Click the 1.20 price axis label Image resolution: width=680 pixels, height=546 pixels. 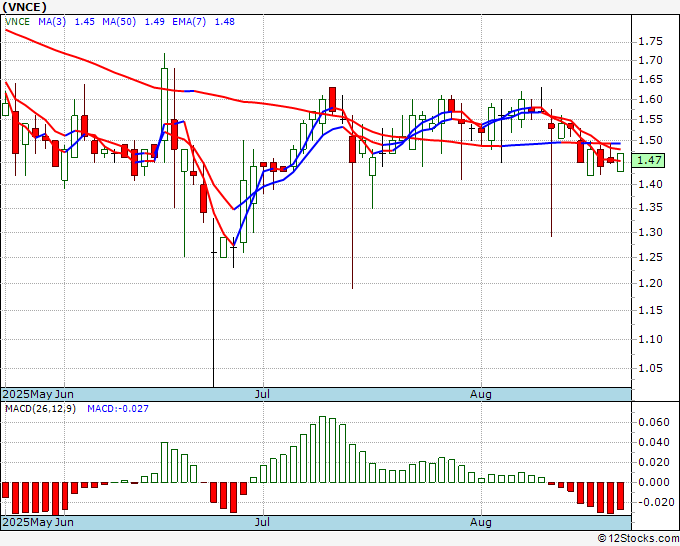tap(651, 283)
